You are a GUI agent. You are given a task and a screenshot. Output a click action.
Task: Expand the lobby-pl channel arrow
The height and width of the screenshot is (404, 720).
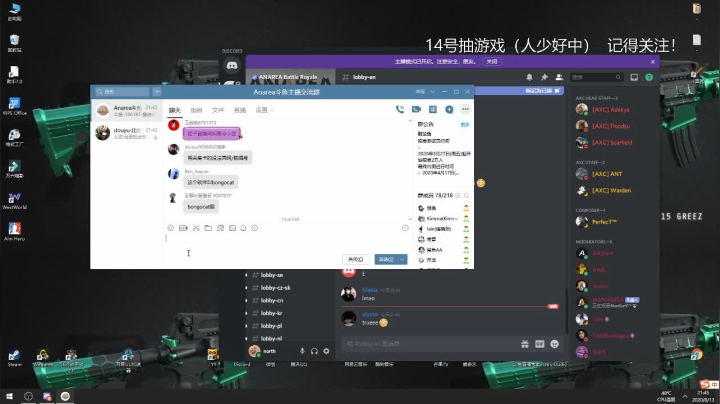pos(247,326)
